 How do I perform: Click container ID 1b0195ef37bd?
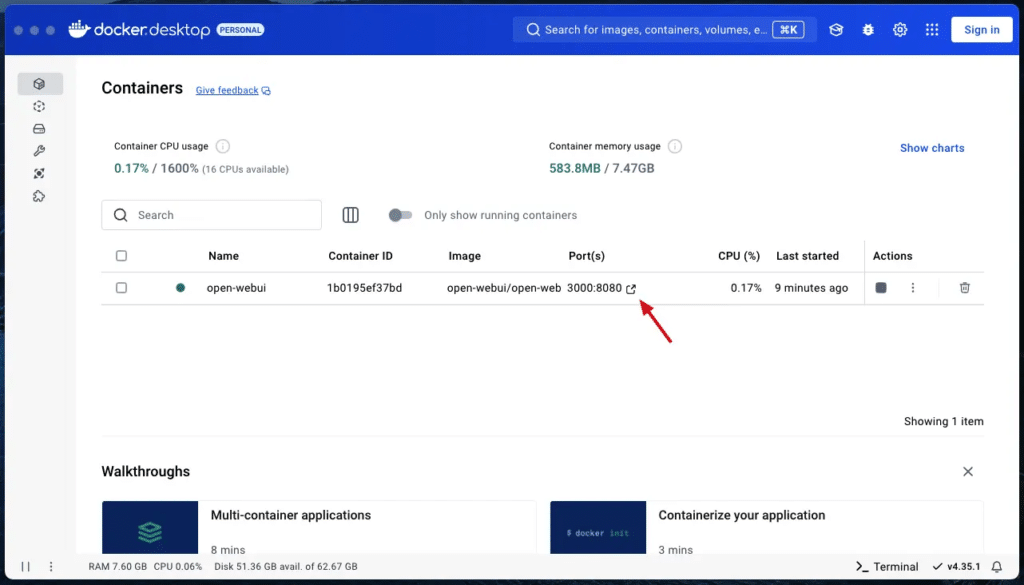pyautogui.click(x=364, y=288)
